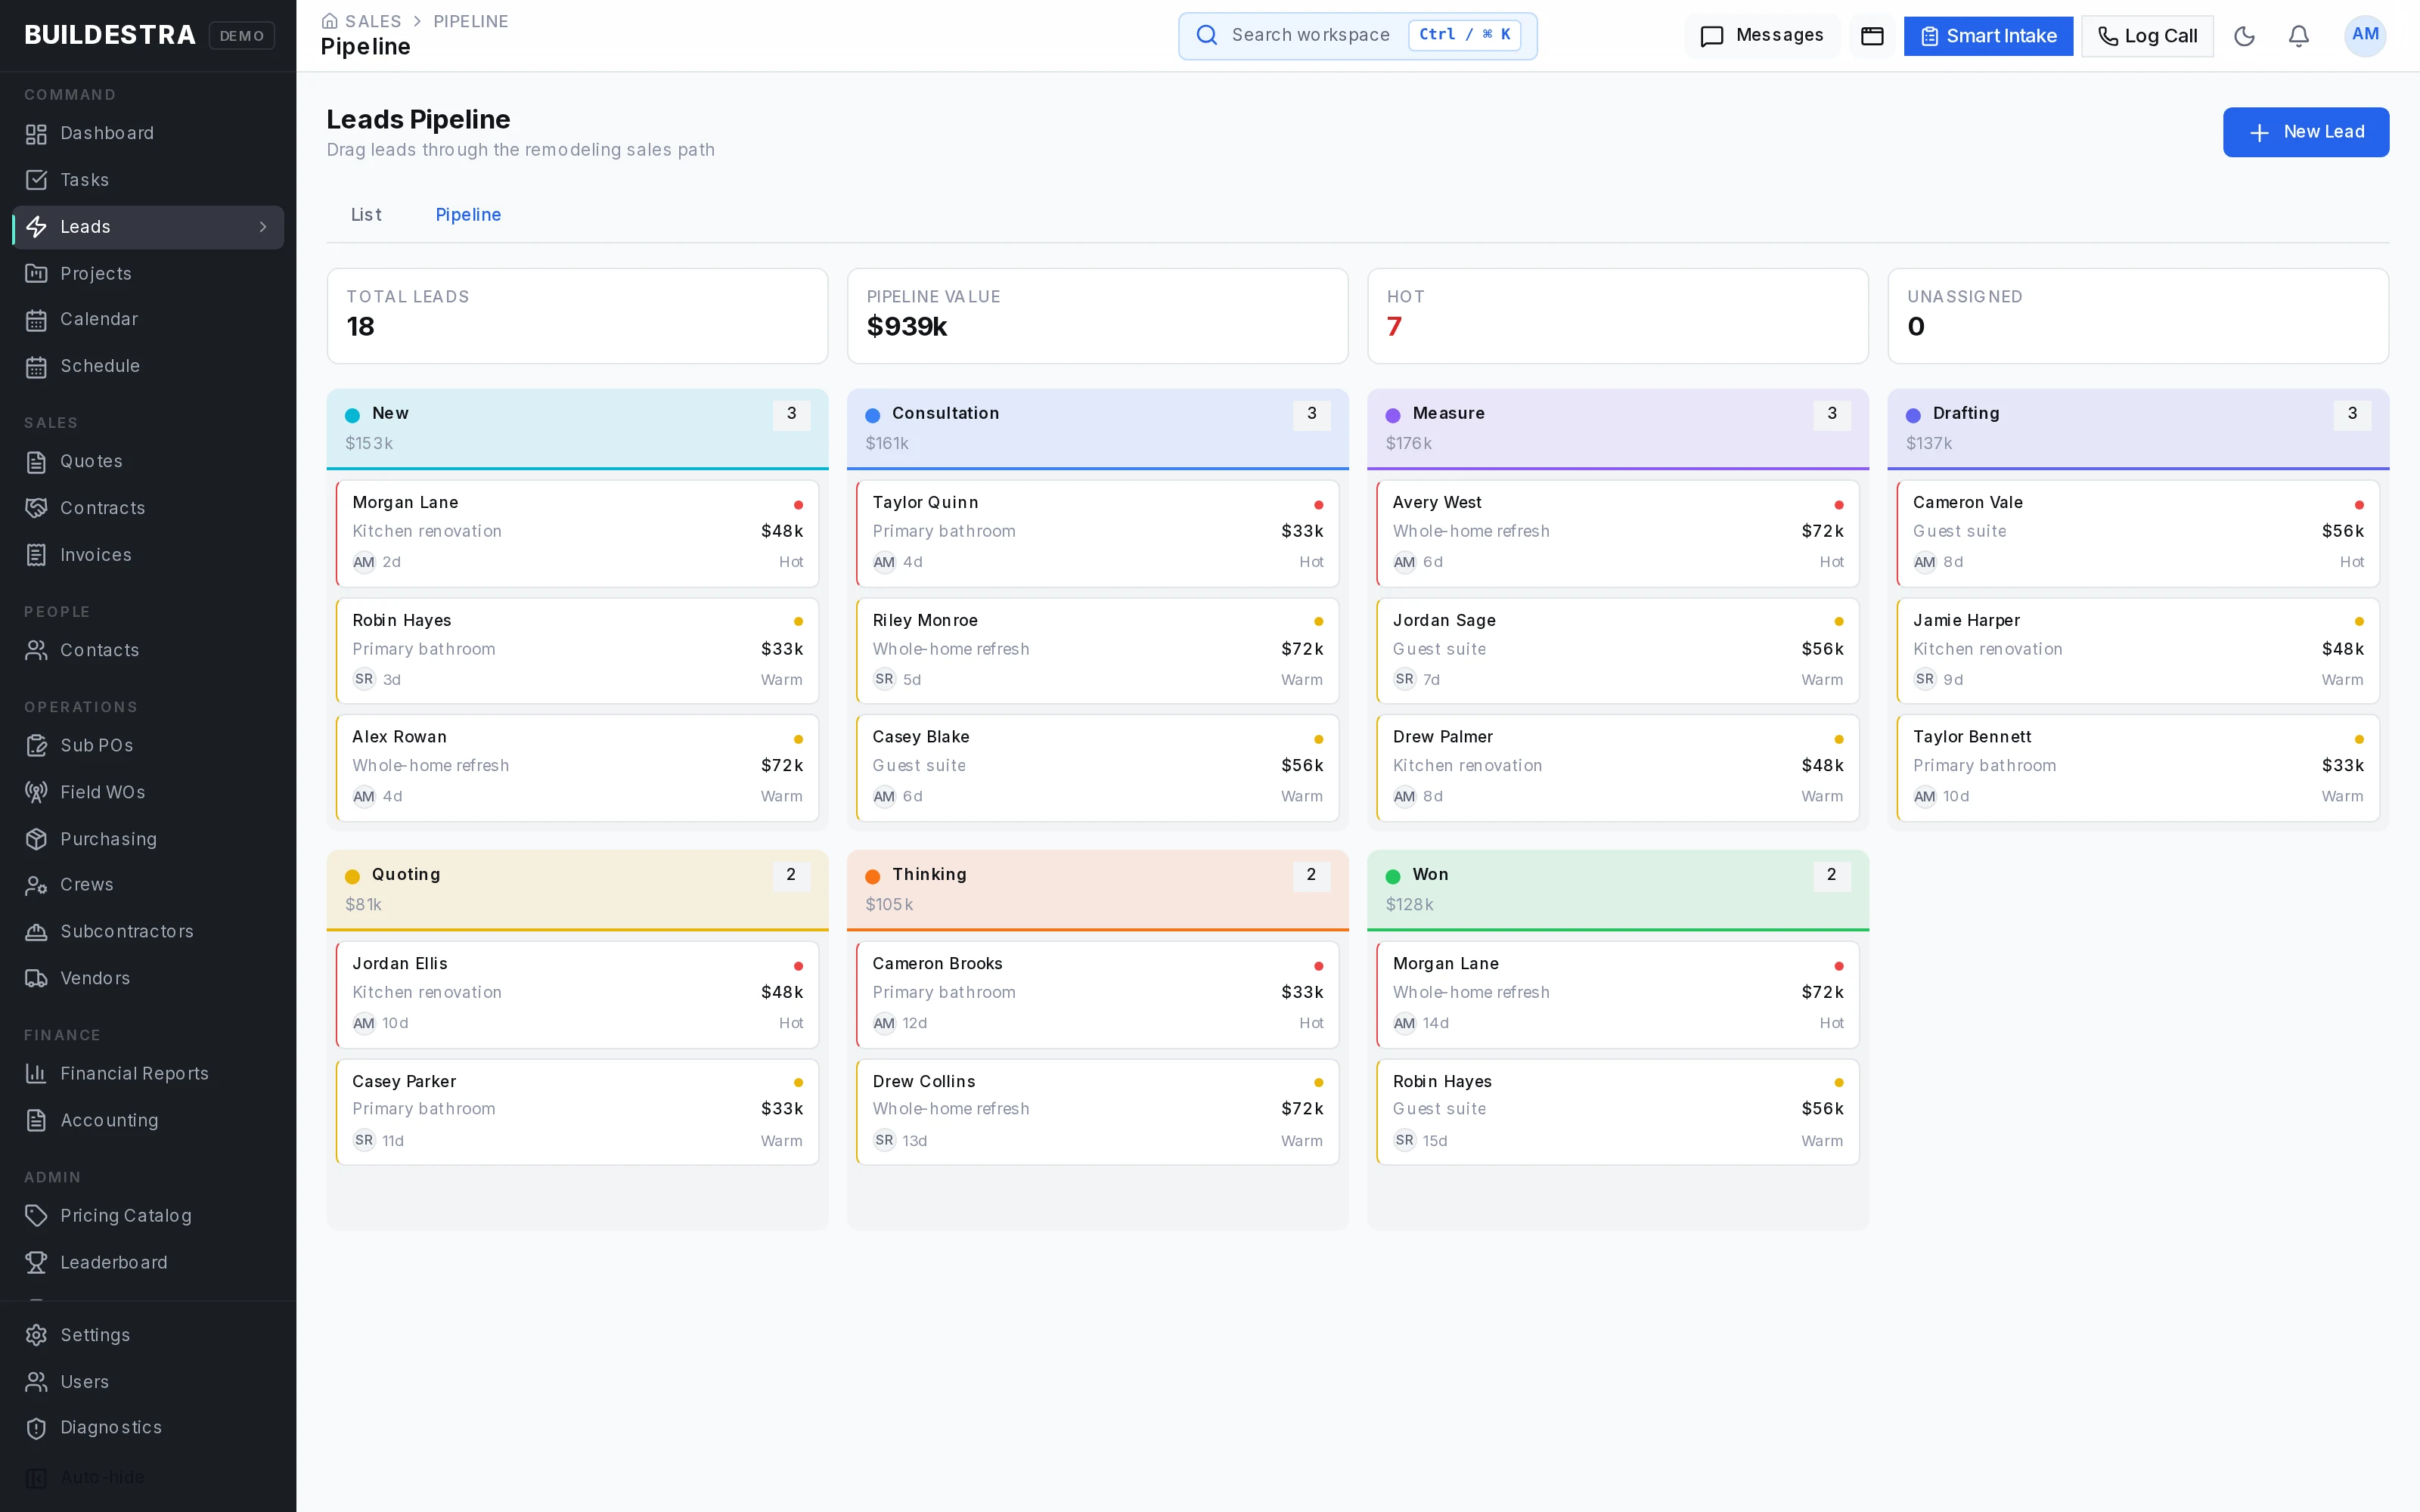The width and height of the screenshot is (2420, 1512).
Task: Open the AM user avatar menu
Action: (x=2365, y=35)
